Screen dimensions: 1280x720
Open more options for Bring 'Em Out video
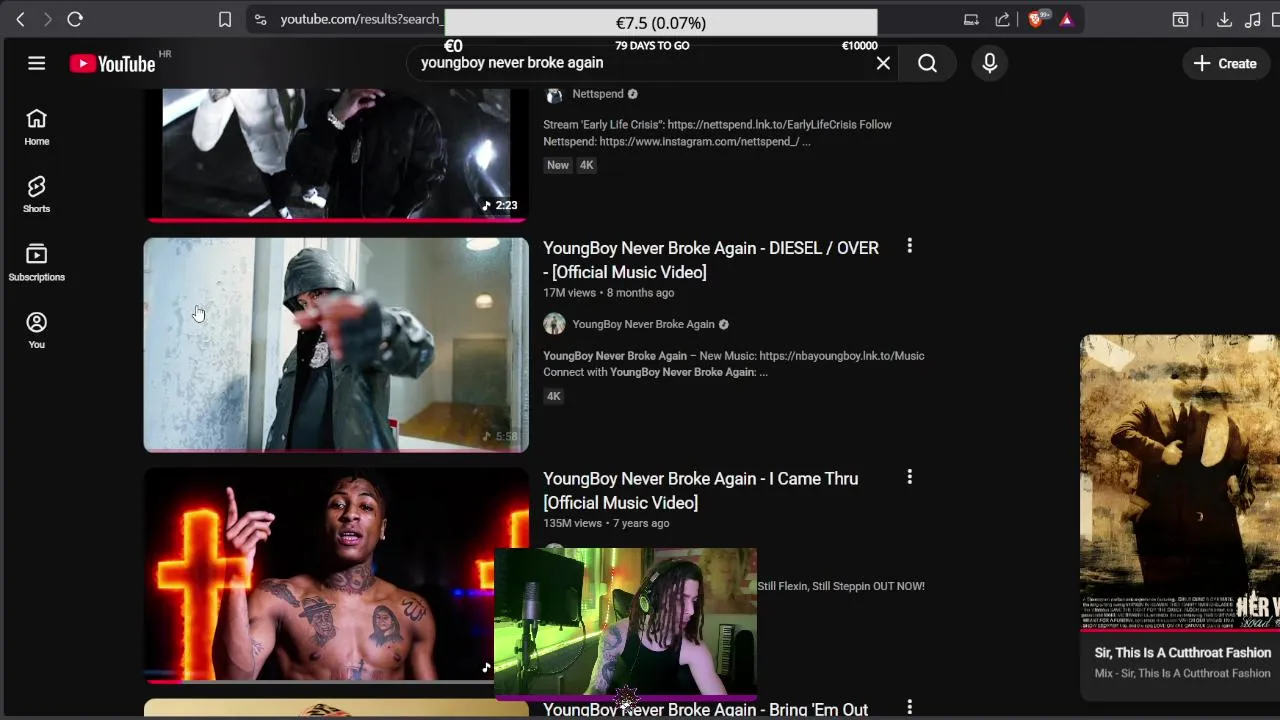coord(909,708)
